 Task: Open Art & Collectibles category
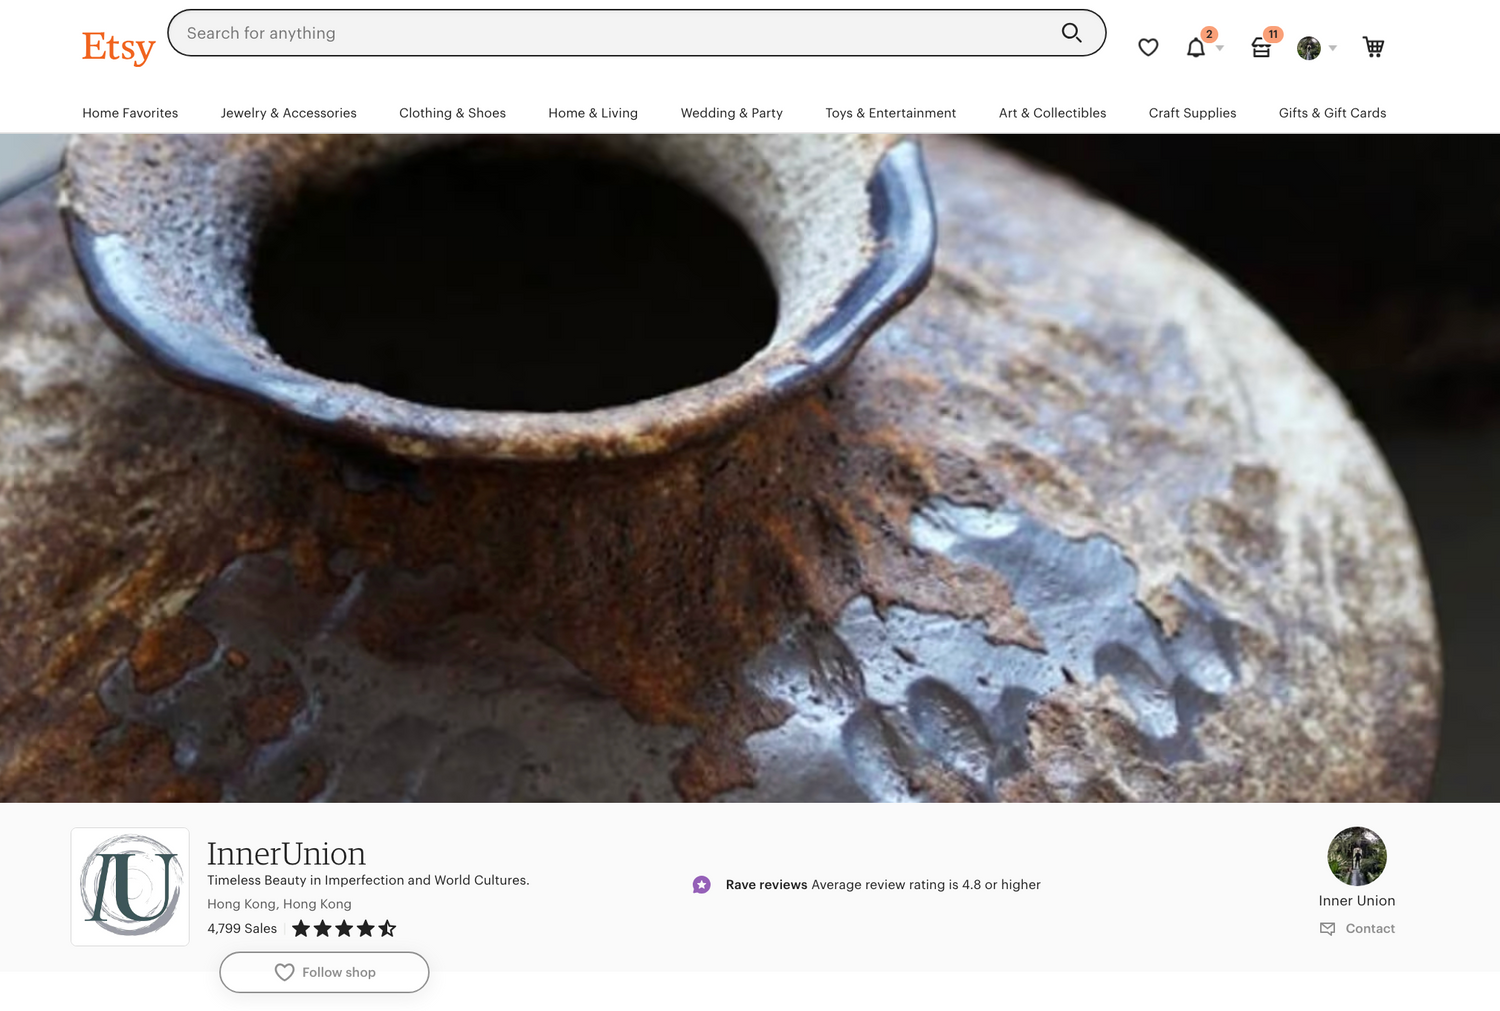(x=1052, y=113)
